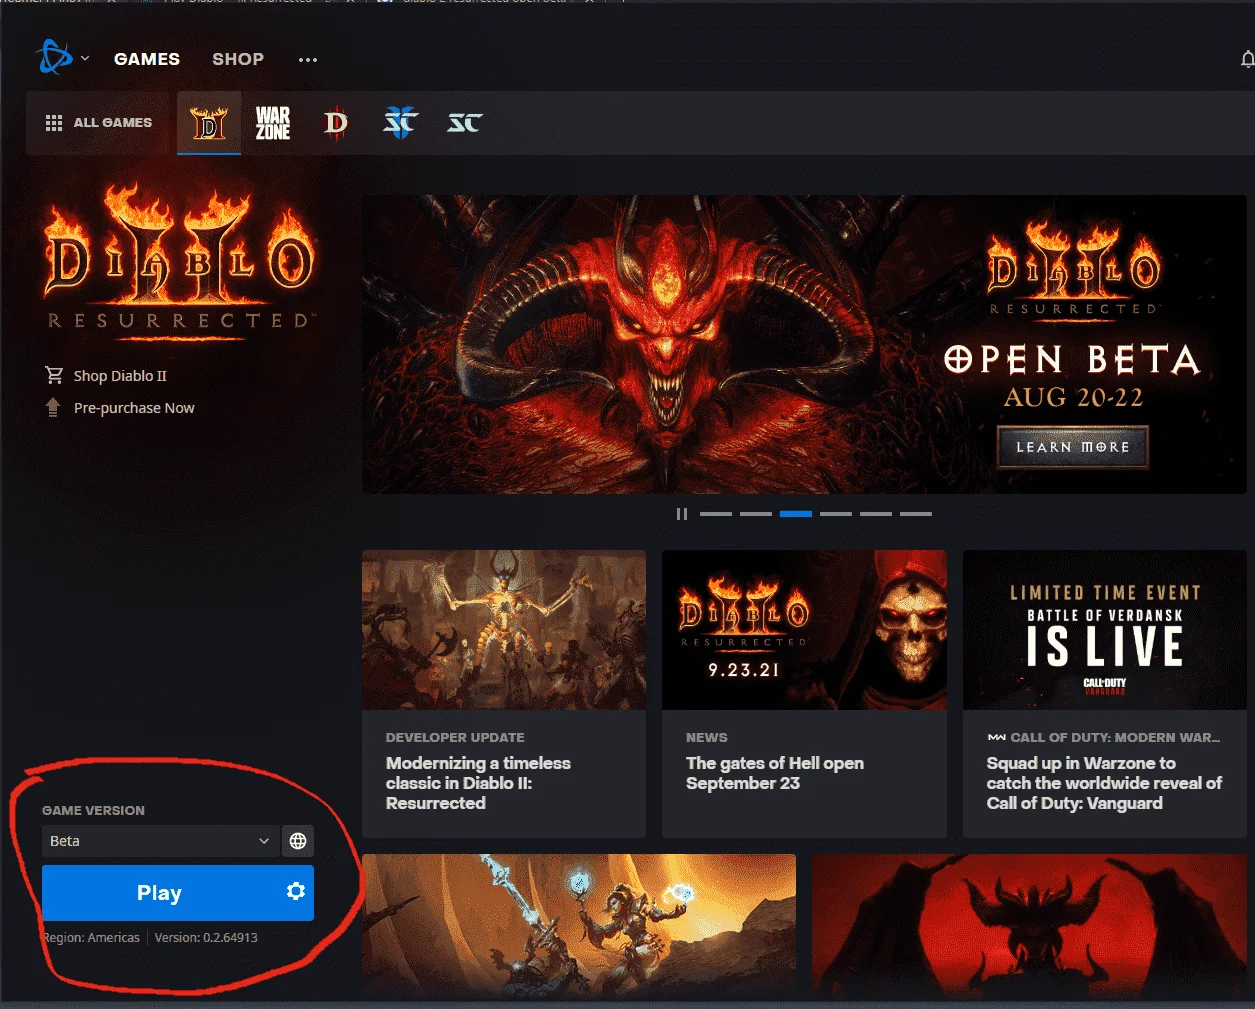Open the Open Beta hero banner image
Image resolution: width=1255 pixels, height=1009 pixels.
pyautogui.click(x=804, y=344)
